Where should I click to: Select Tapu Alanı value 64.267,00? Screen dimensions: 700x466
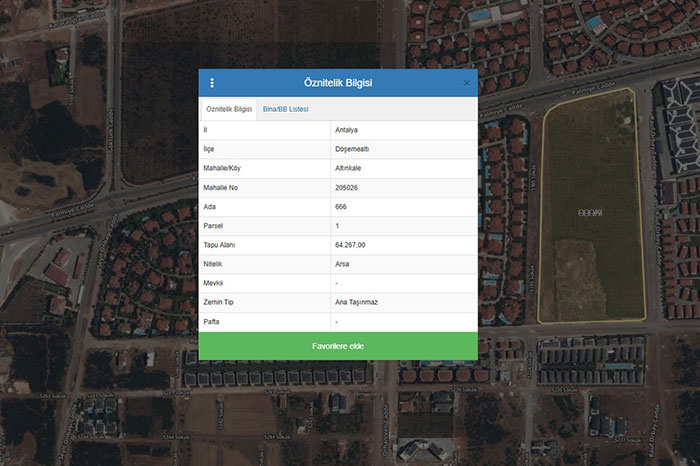click(x=351, y=245)
